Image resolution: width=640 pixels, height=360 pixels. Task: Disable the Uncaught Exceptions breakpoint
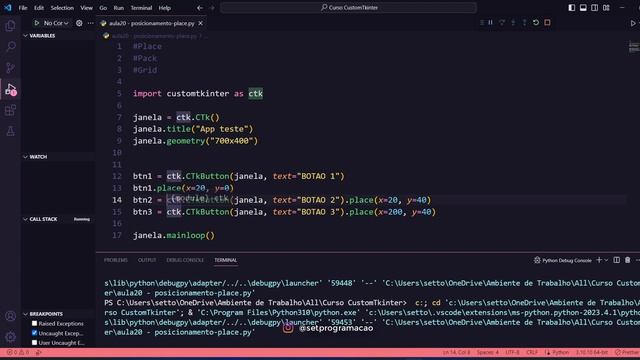point(34,333)
